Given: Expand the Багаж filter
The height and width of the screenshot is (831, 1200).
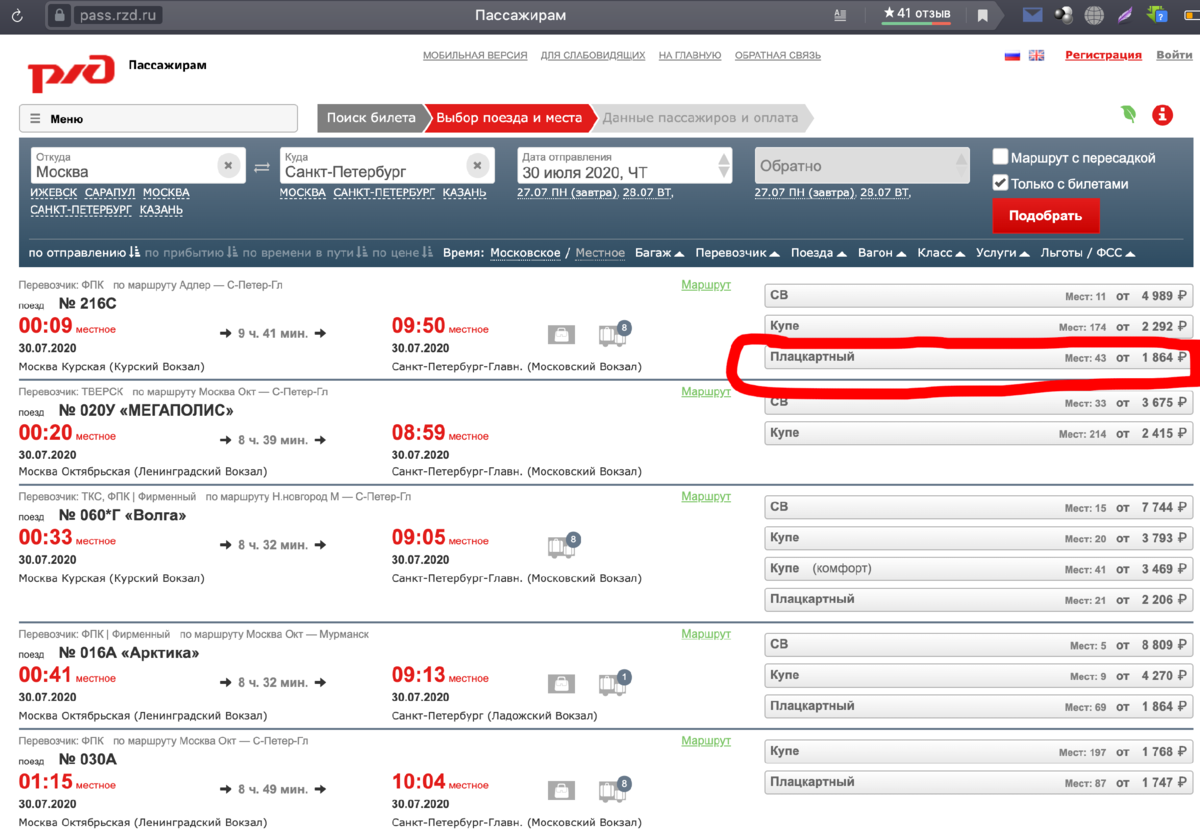Looking at the screenshot, I should click(x=660, y=253).
